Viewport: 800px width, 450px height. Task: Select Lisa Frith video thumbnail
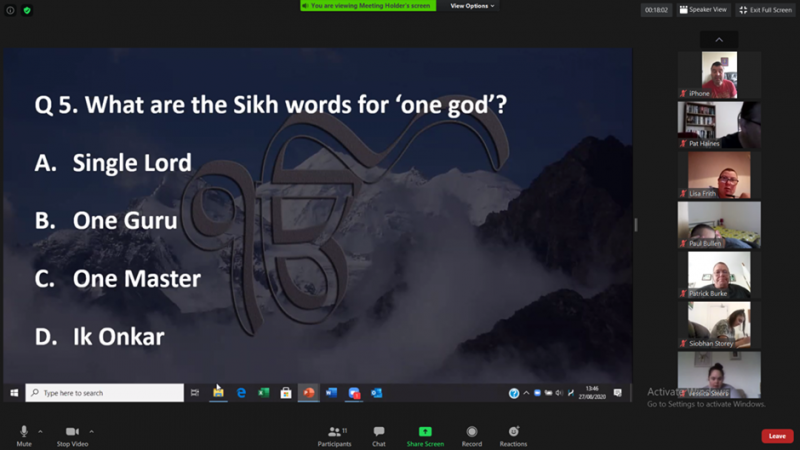pos(719,174)
